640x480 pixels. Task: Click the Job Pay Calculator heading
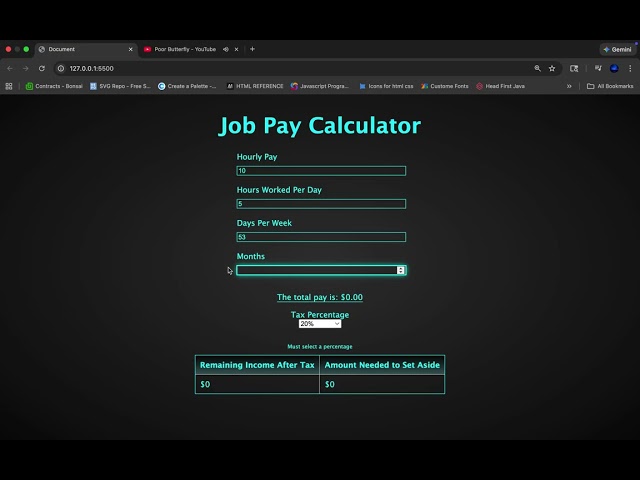[320, 125]
